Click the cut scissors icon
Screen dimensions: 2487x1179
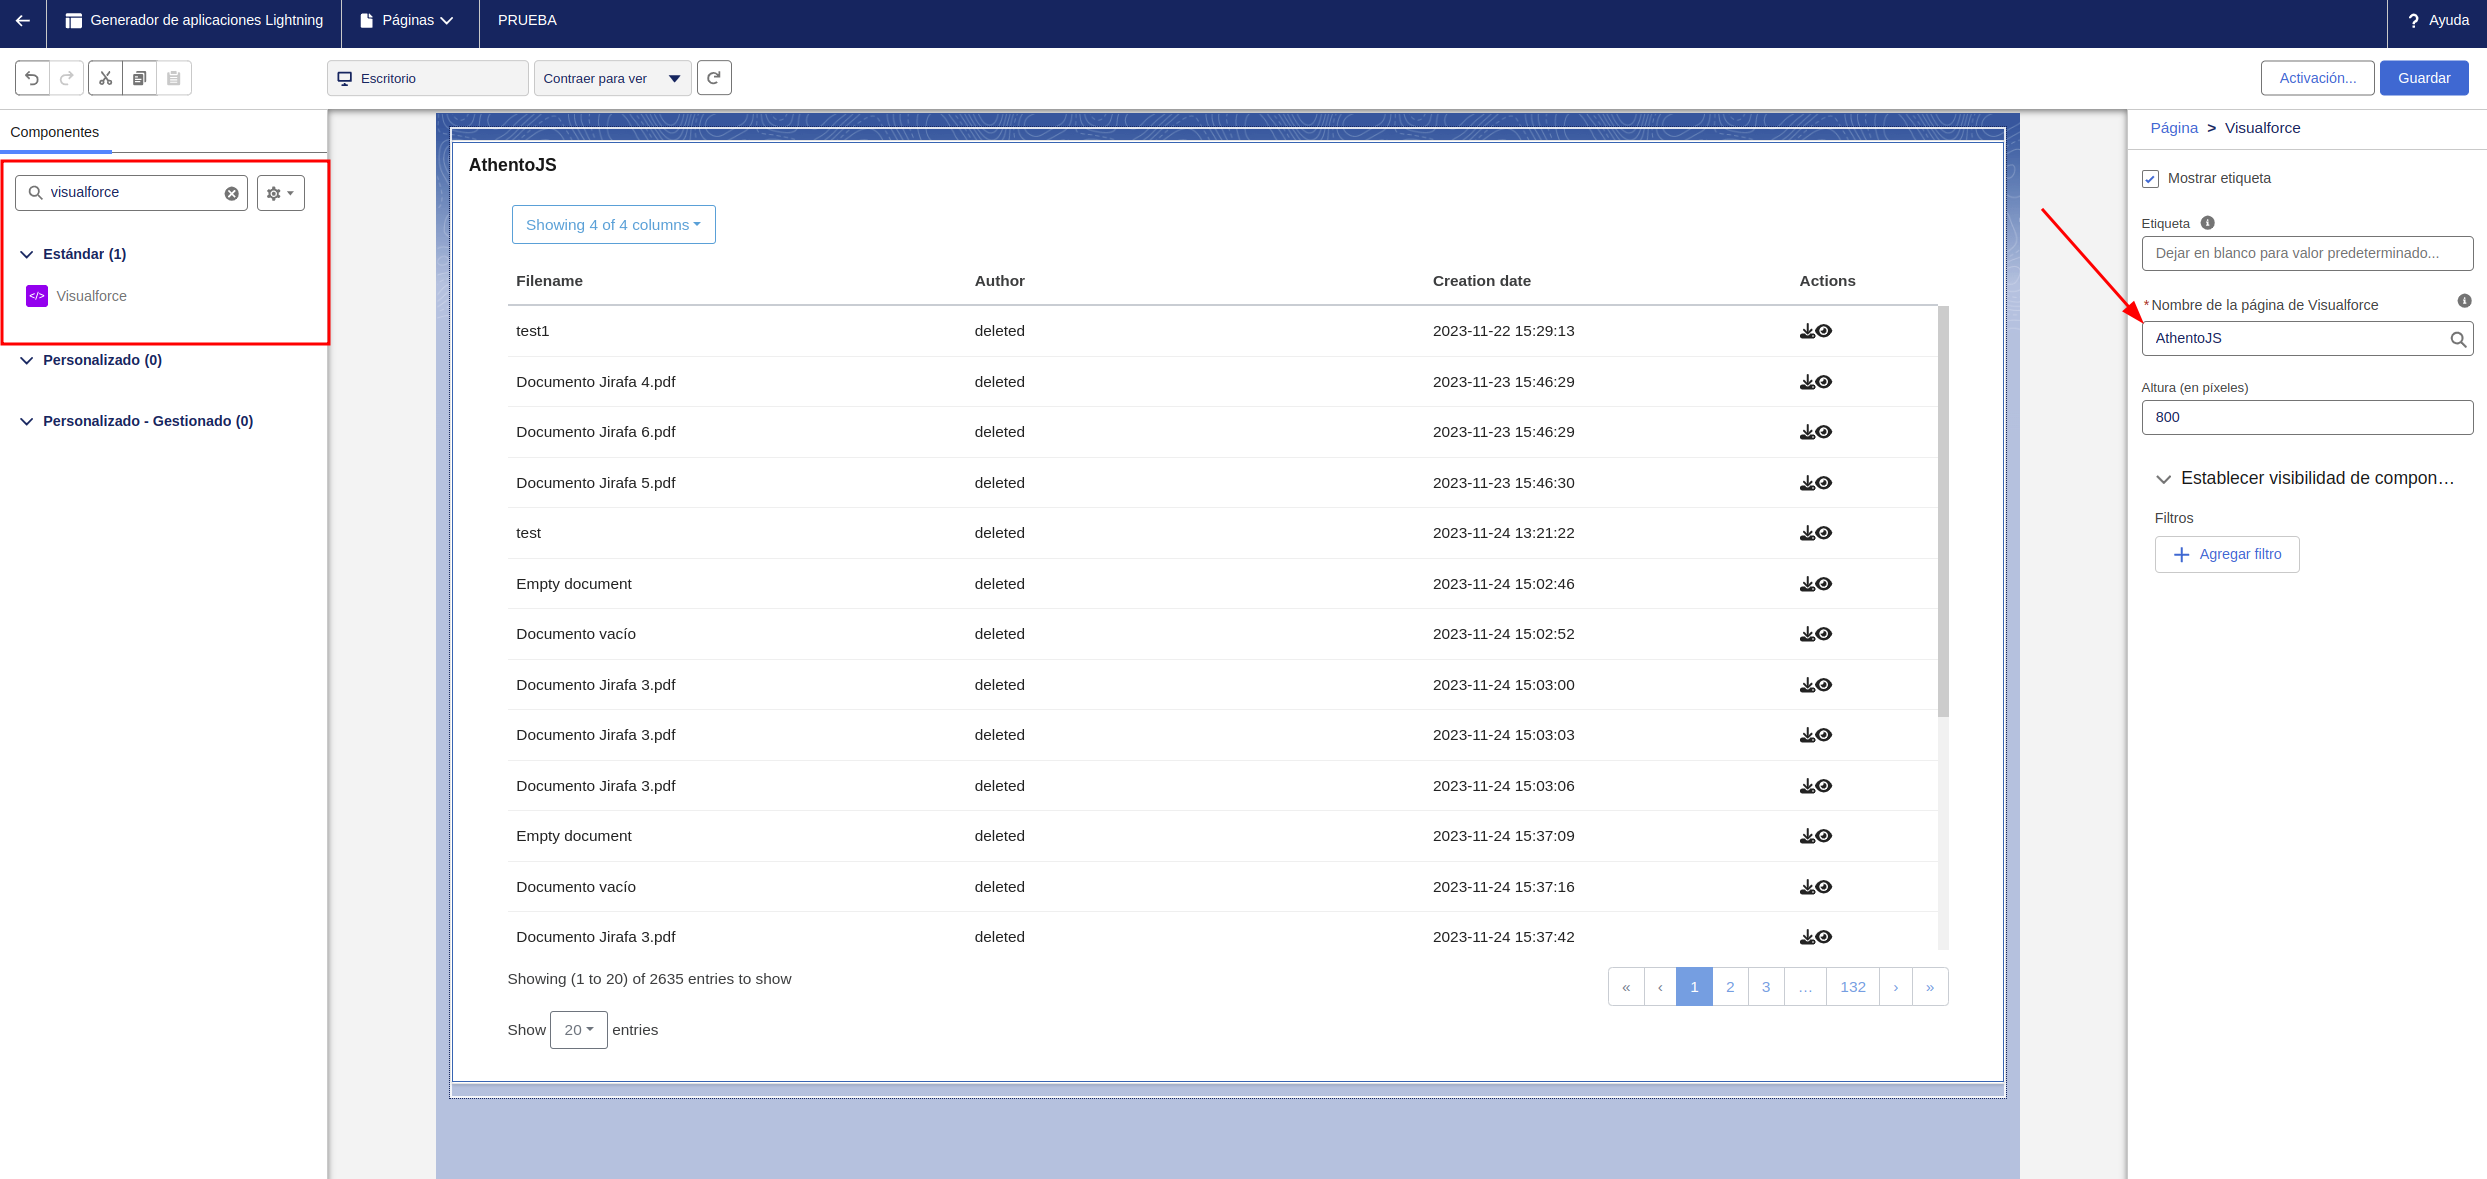pos(105,78)
